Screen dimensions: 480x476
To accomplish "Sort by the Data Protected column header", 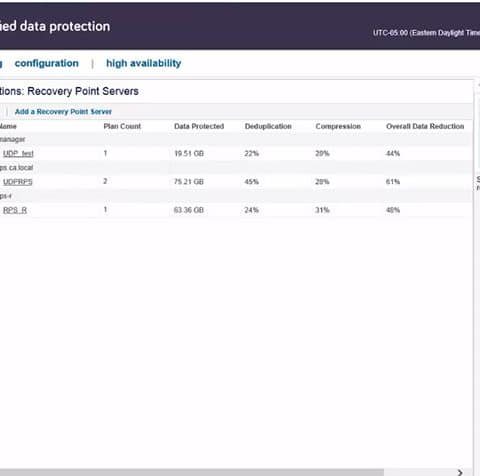I will [x=199, y=126].
